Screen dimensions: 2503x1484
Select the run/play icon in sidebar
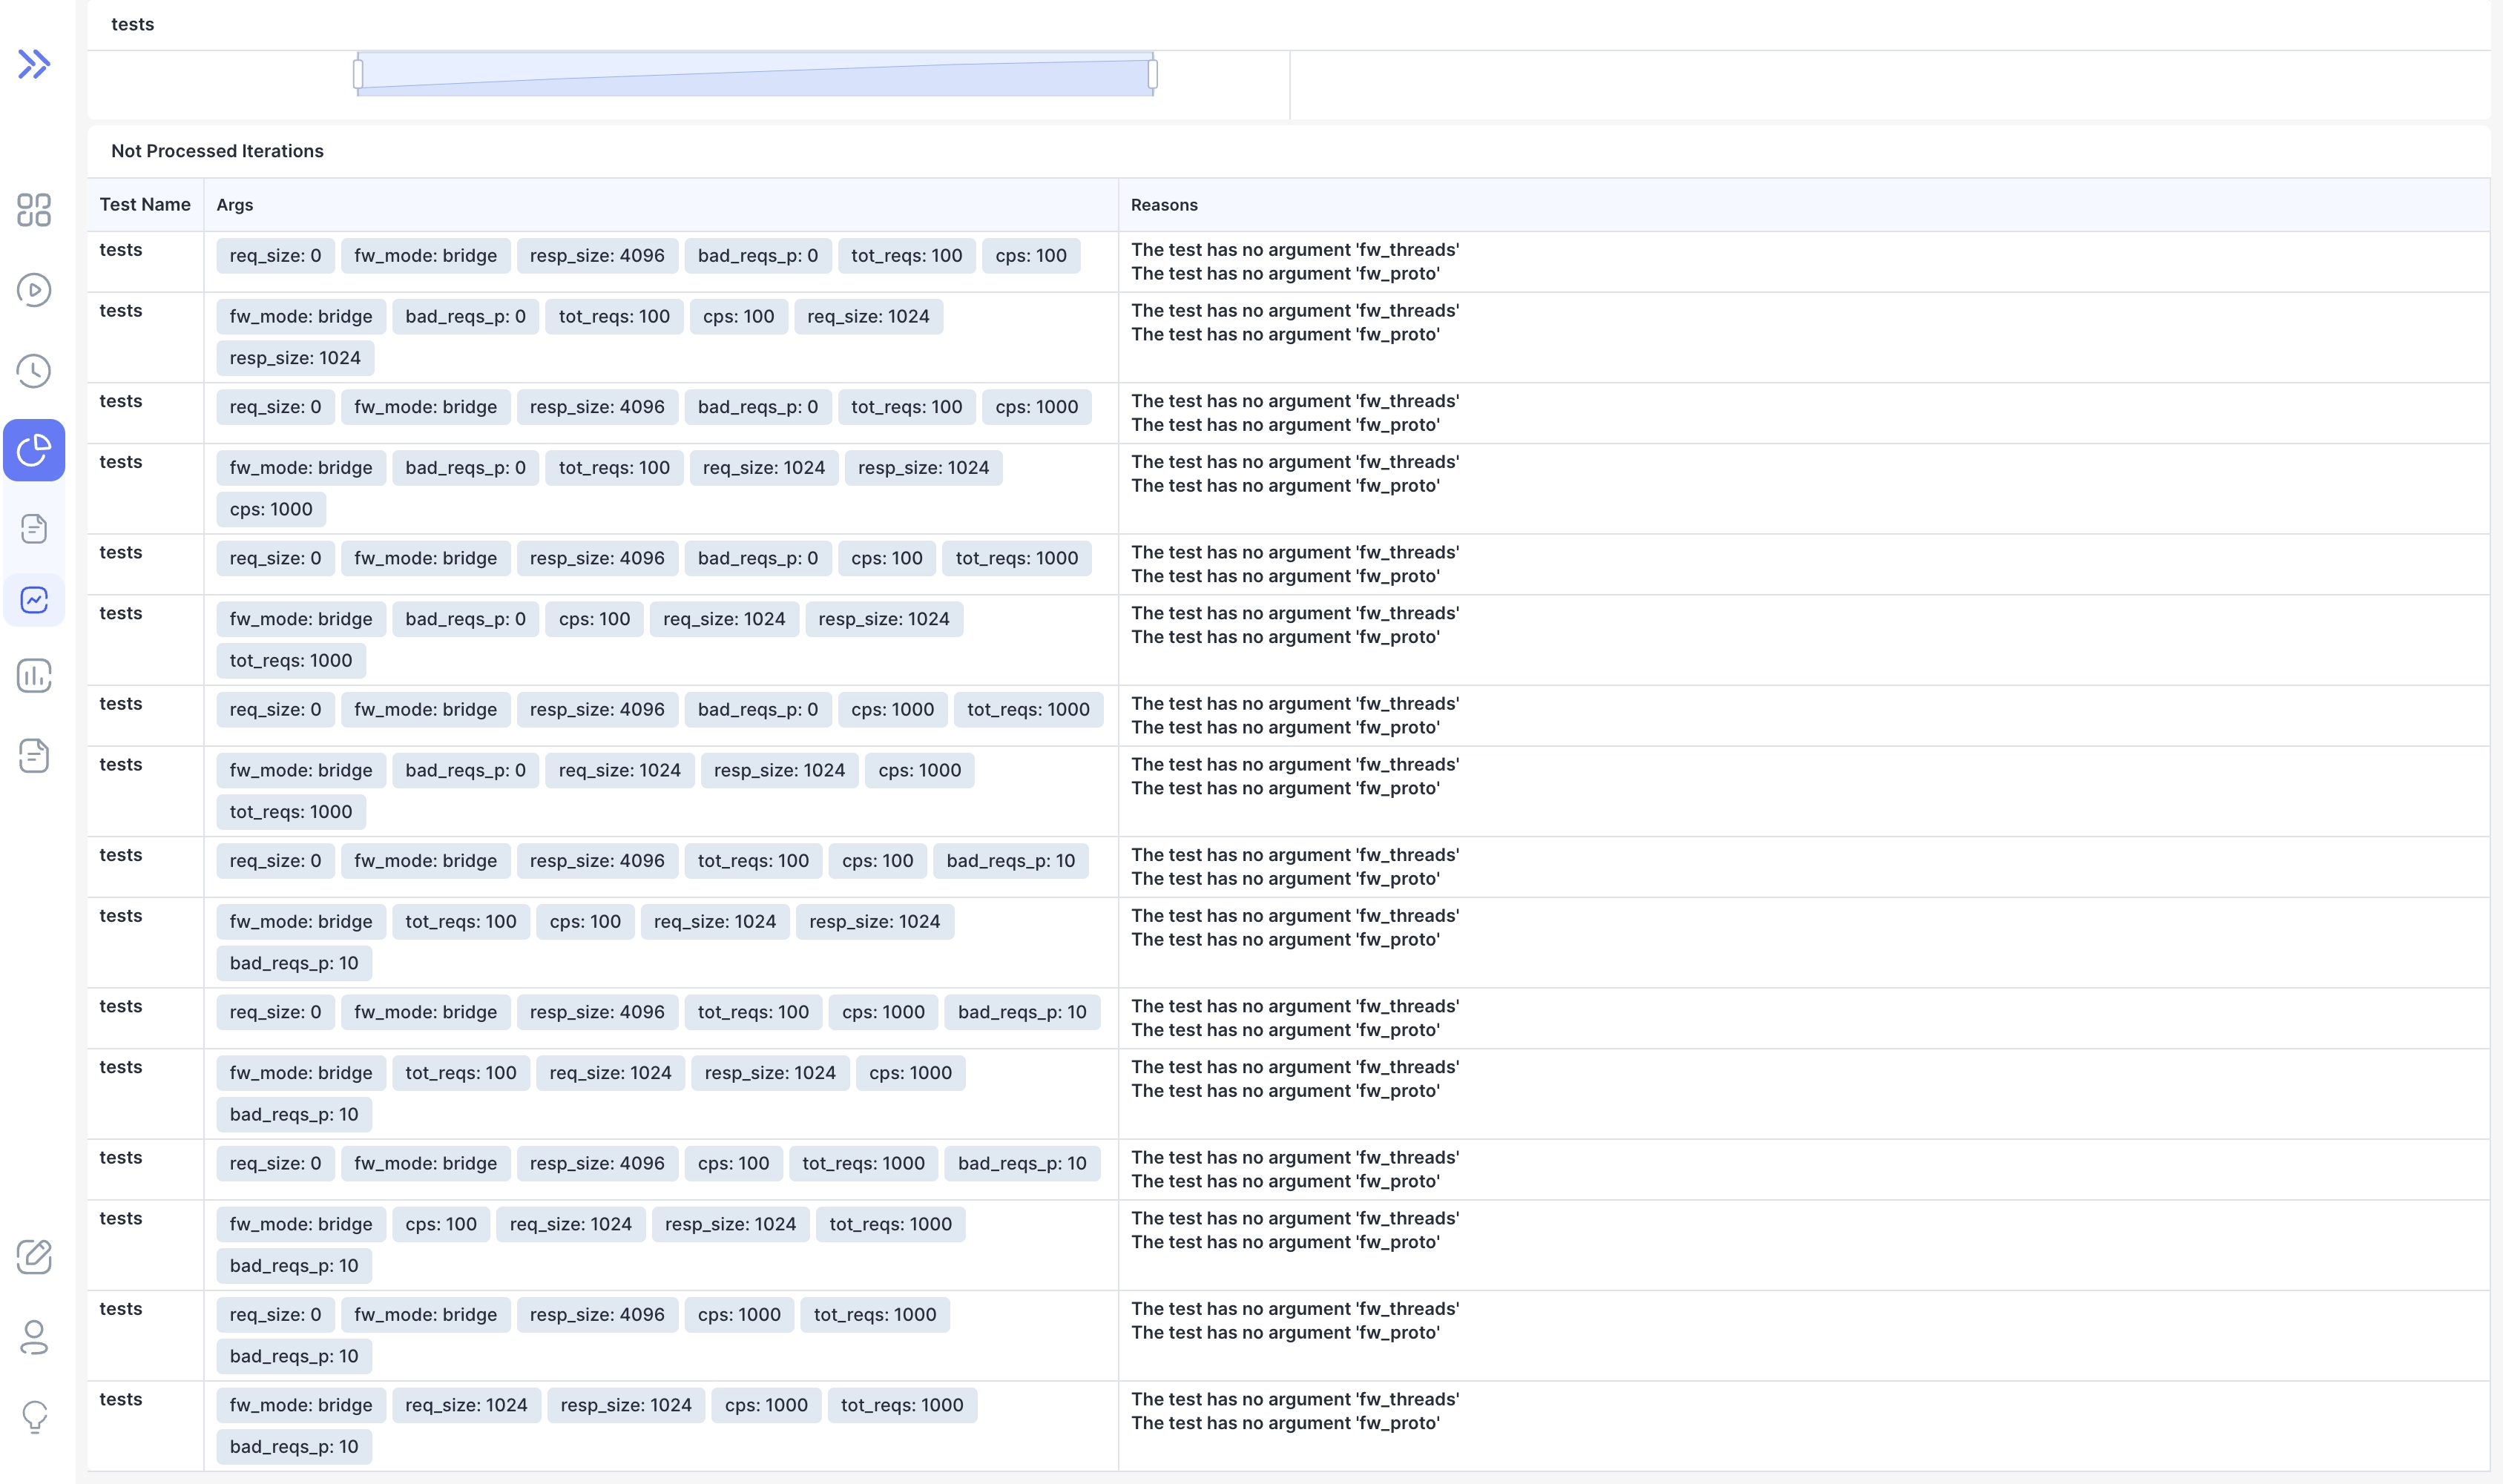point(34,290)
